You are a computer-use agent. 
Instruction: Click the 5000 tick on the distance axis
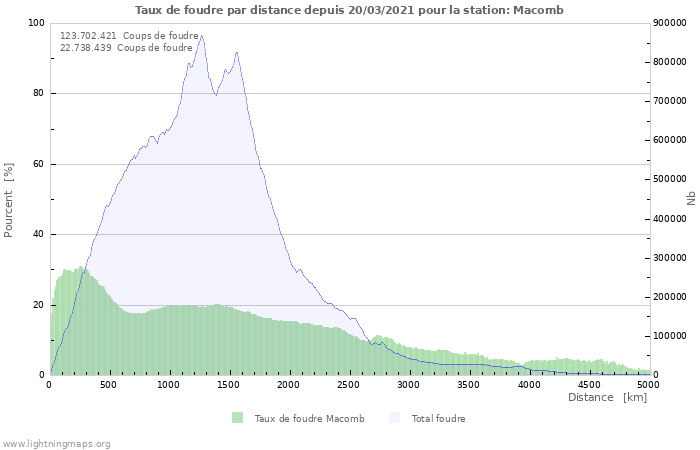tap(648, 384)
